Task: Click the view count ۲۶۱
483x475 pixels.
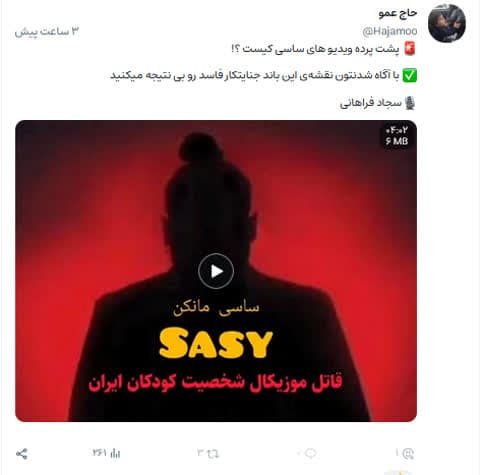Action: click(100, 453)
